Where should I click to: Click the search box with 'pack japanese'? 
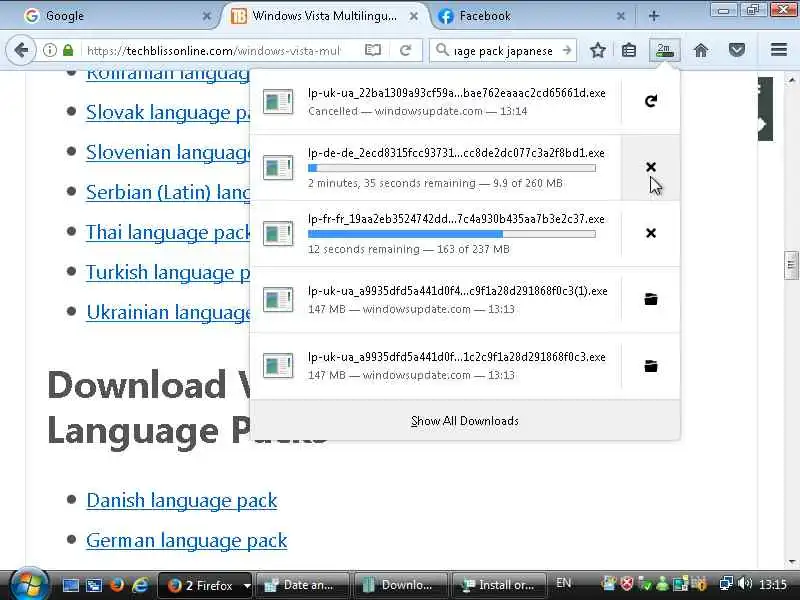[503, 51]
